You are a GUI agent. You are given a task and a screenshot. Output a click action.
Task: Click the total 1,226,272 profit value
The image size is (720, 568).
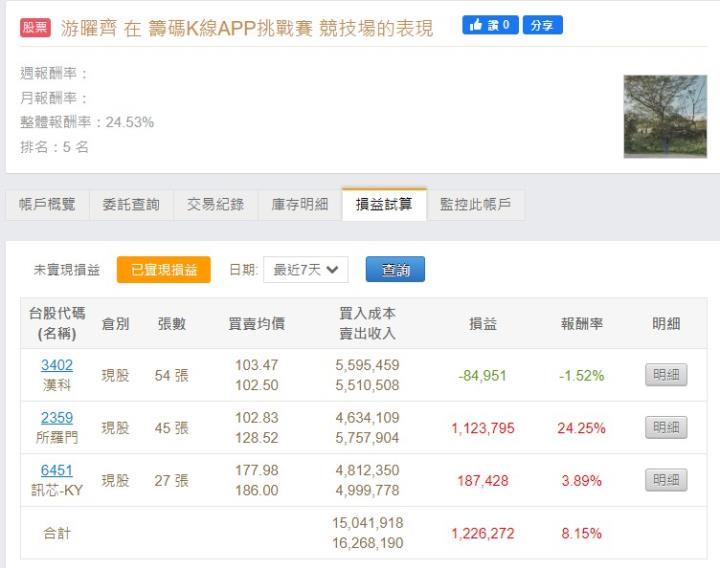tap(483, 534)
